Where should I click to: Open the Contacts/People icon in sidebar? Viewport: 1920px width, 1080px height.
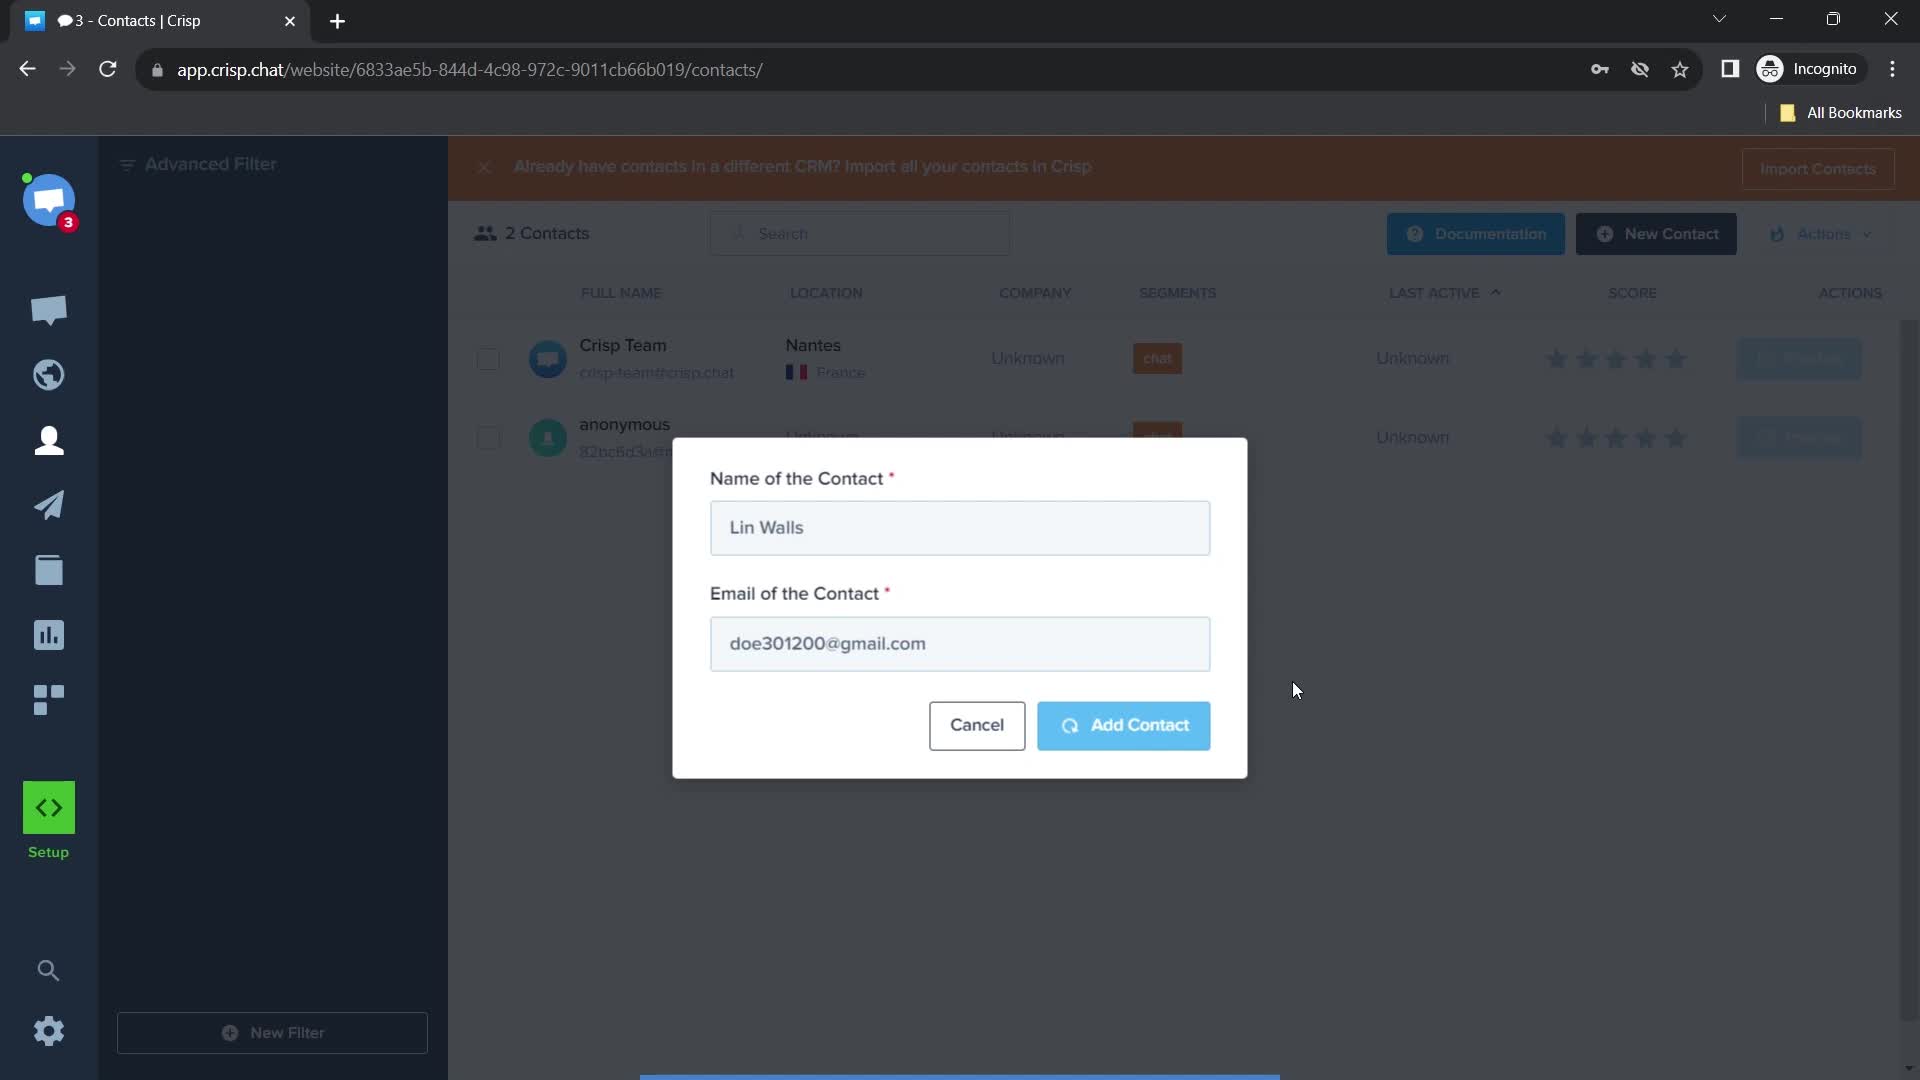pos(49,442)
